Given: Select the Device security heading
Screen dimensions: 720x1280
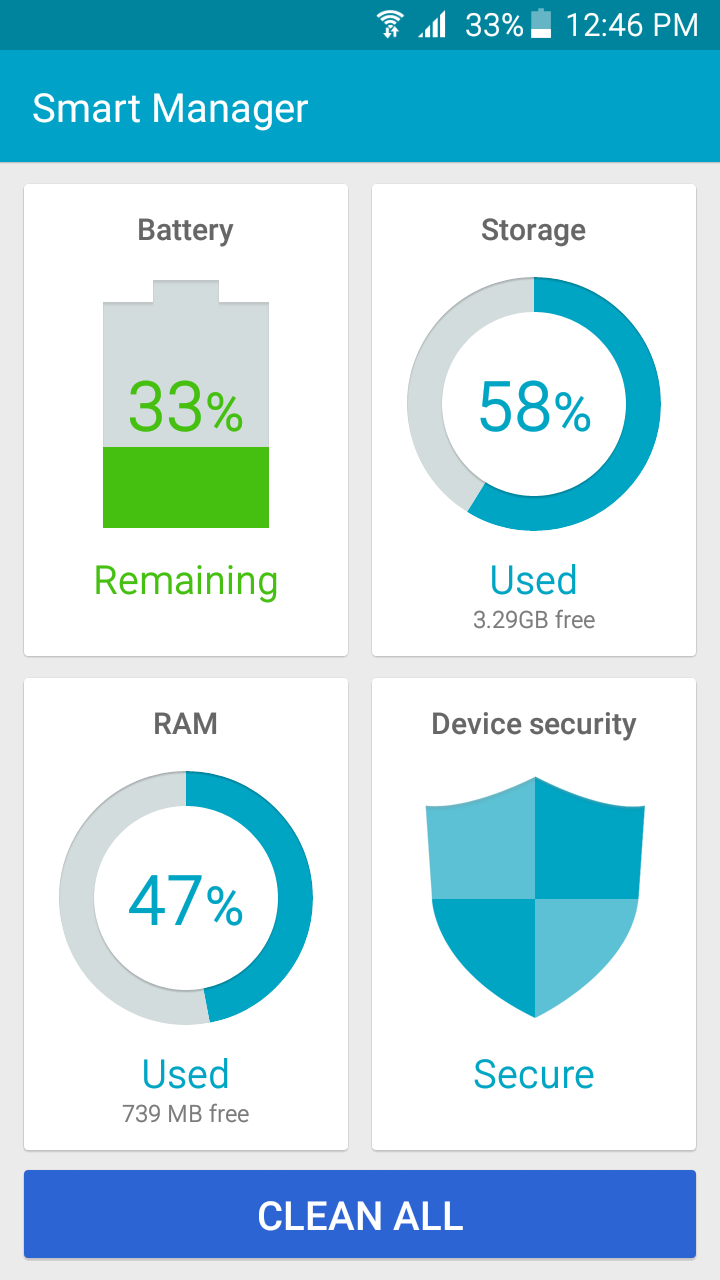Looking at the screenshot, I should point(534,724).
